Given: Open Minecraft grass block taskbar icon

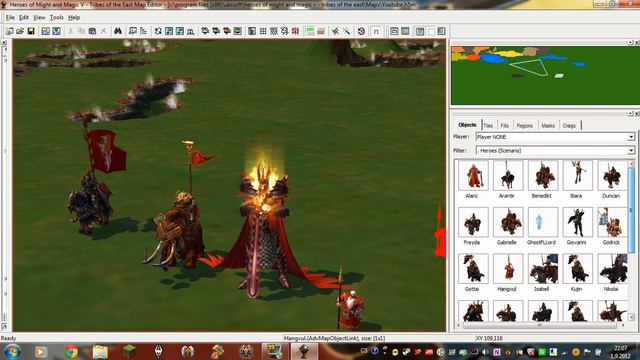Looking at the screenshot, I should pyautogui.click(x=129, y=351).
